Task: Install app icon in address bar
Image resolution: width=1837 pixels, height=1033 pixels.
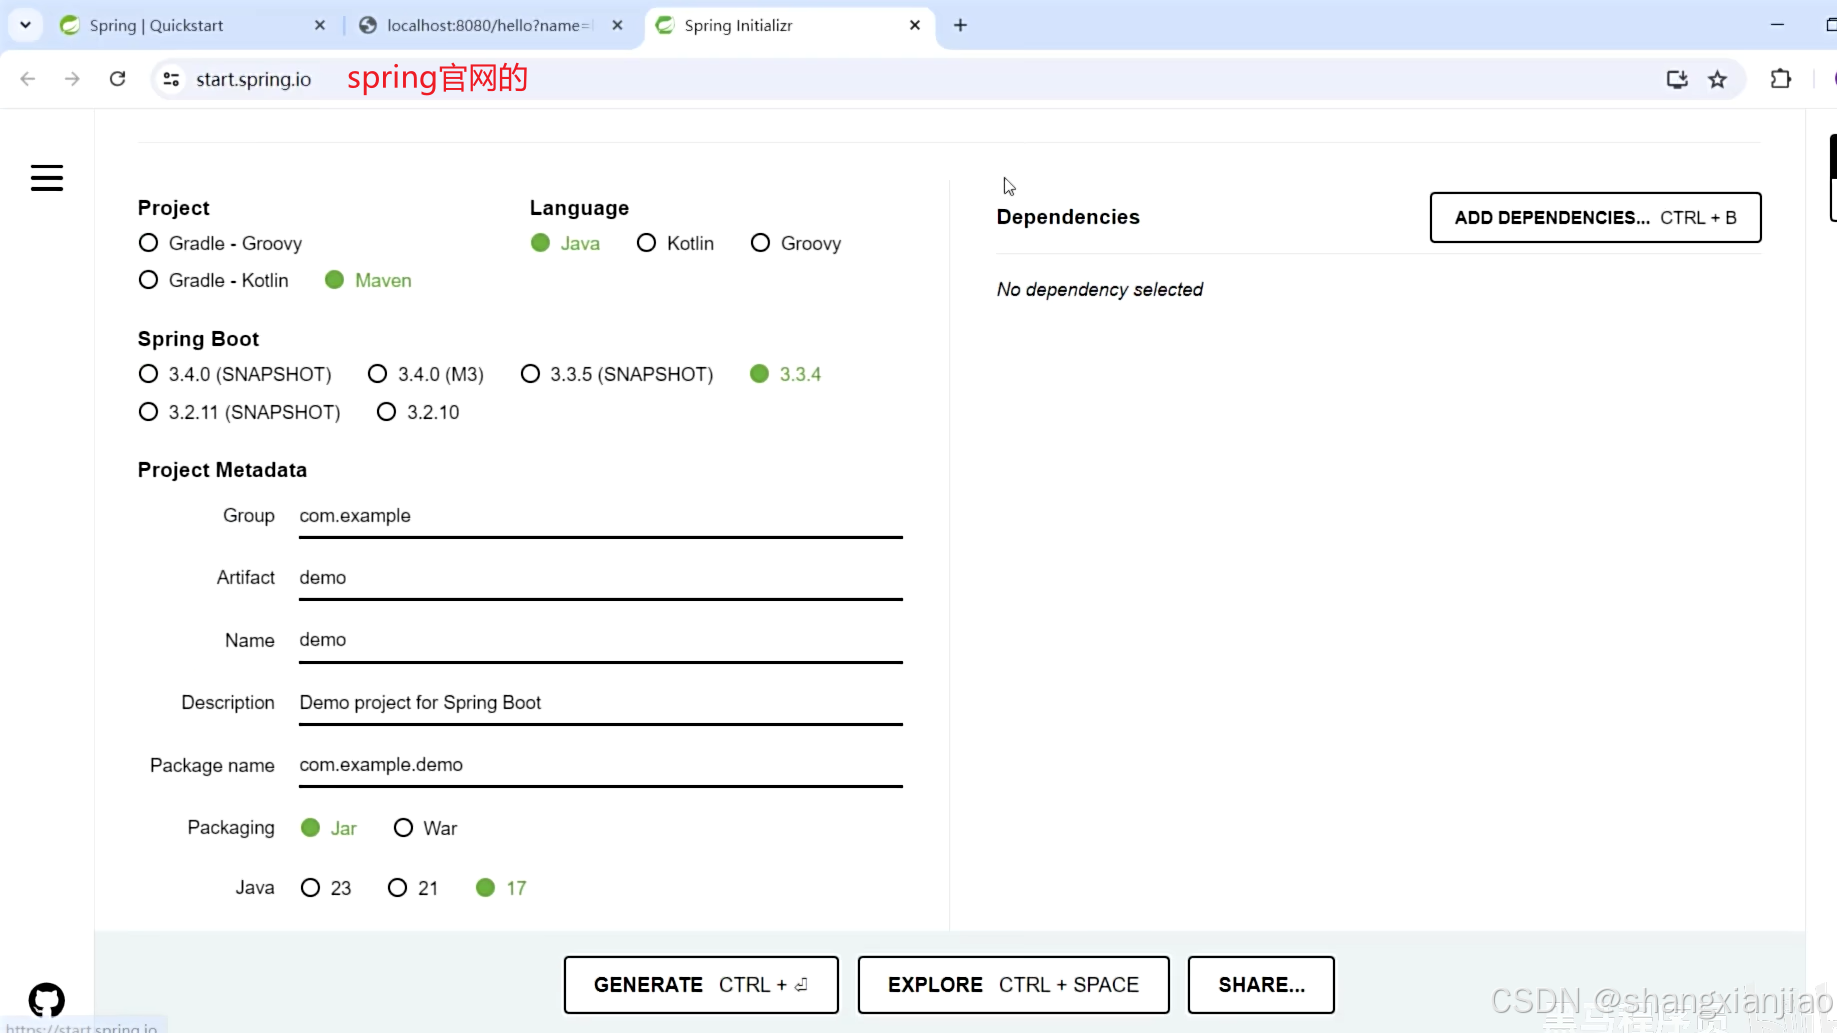Action: click(1677, 79)
